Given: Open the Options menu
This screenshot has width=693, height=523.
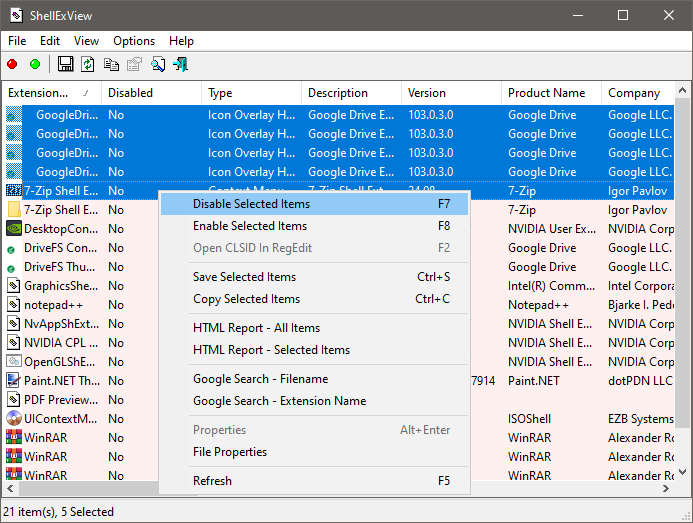Looking at the screenshot, I should point(134,41).
